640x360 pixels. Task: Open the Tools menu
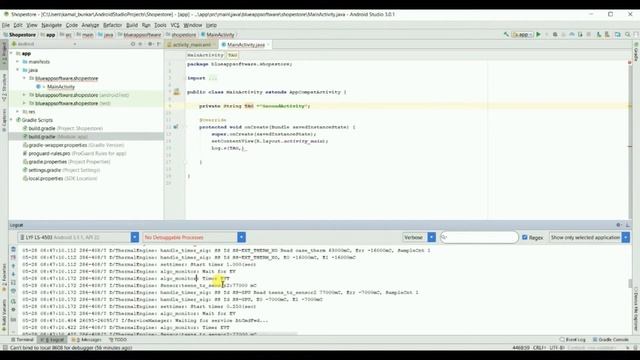tap(160, 25)
